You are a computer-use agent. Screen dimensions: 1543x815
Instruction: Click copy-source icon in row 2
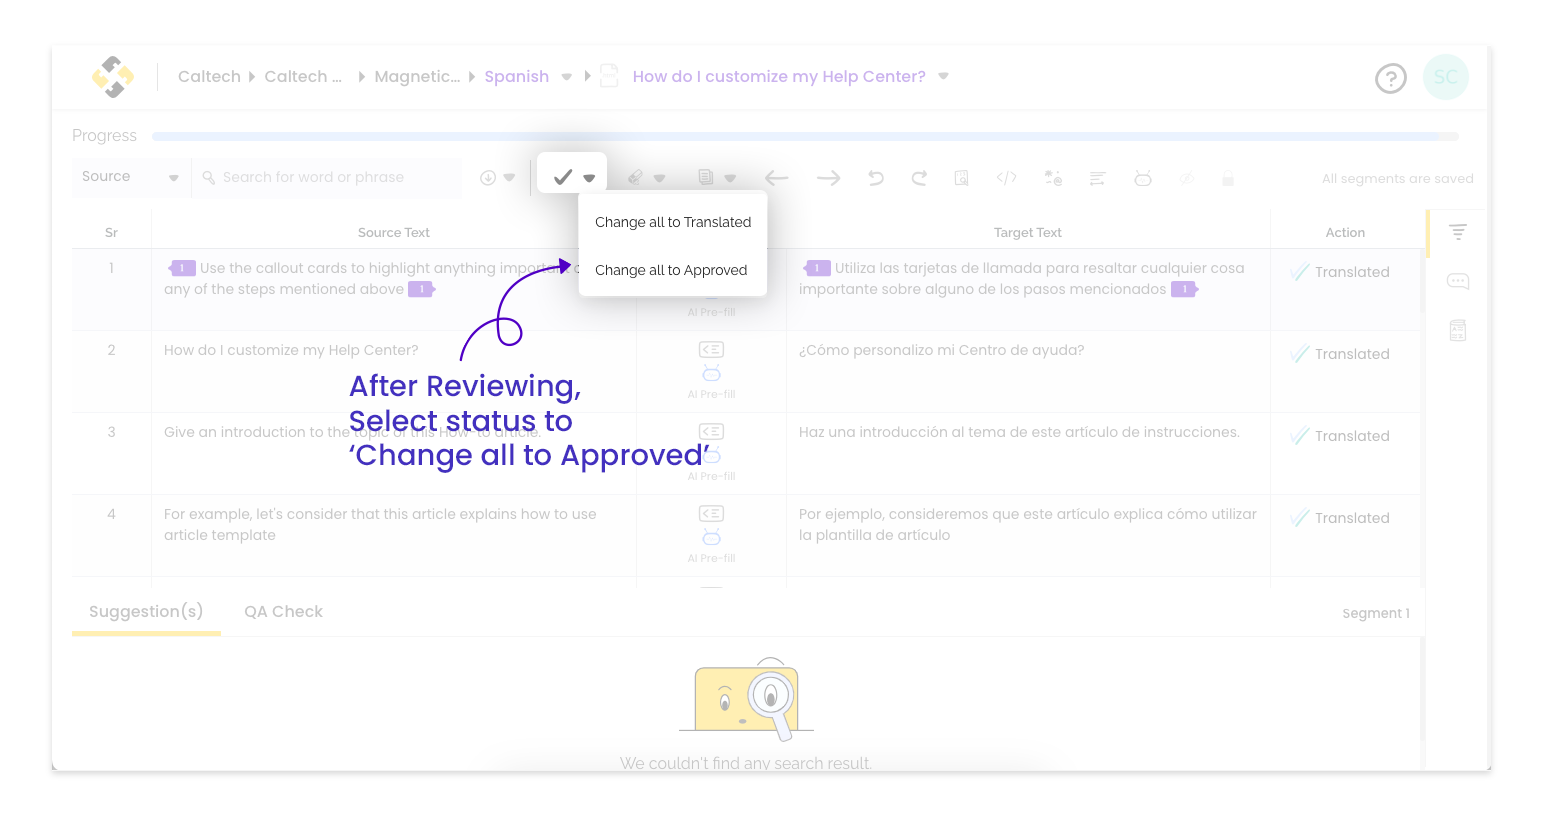tap(711, 350)
